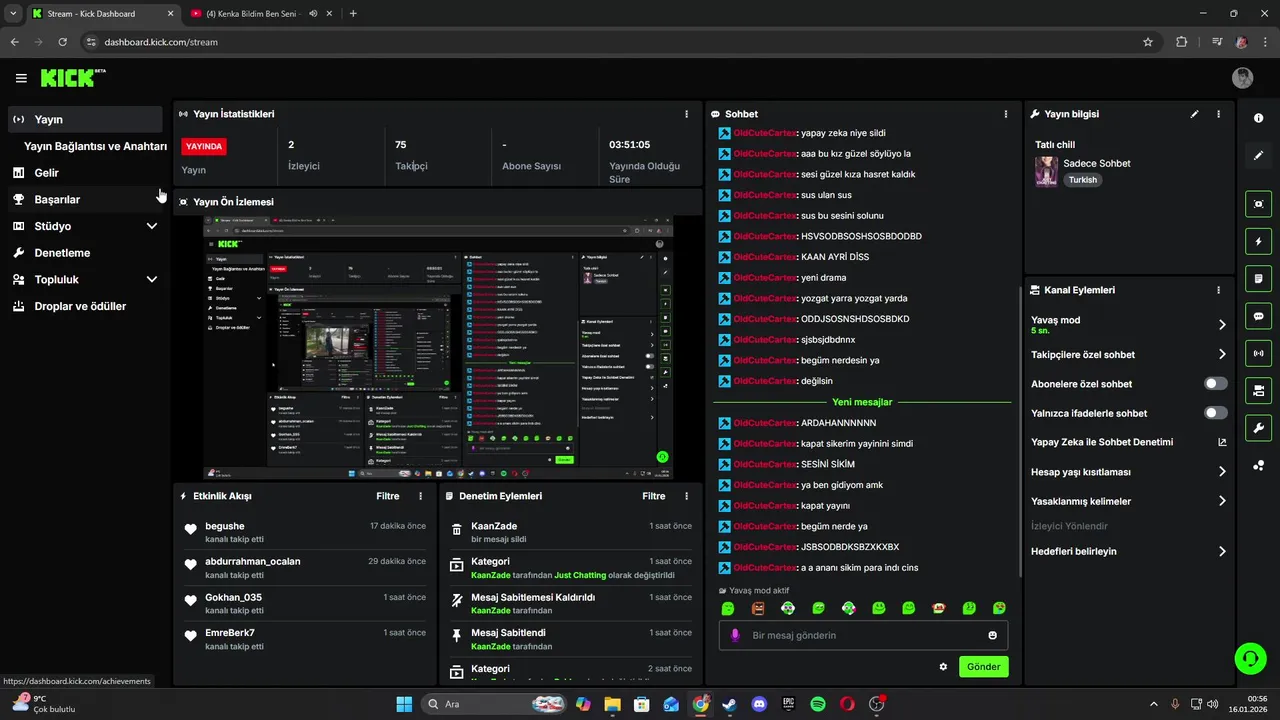This screenshot has width=1280, height=720.
Task: Open Başarılar sidebar item
Action: tap(84, 199)
